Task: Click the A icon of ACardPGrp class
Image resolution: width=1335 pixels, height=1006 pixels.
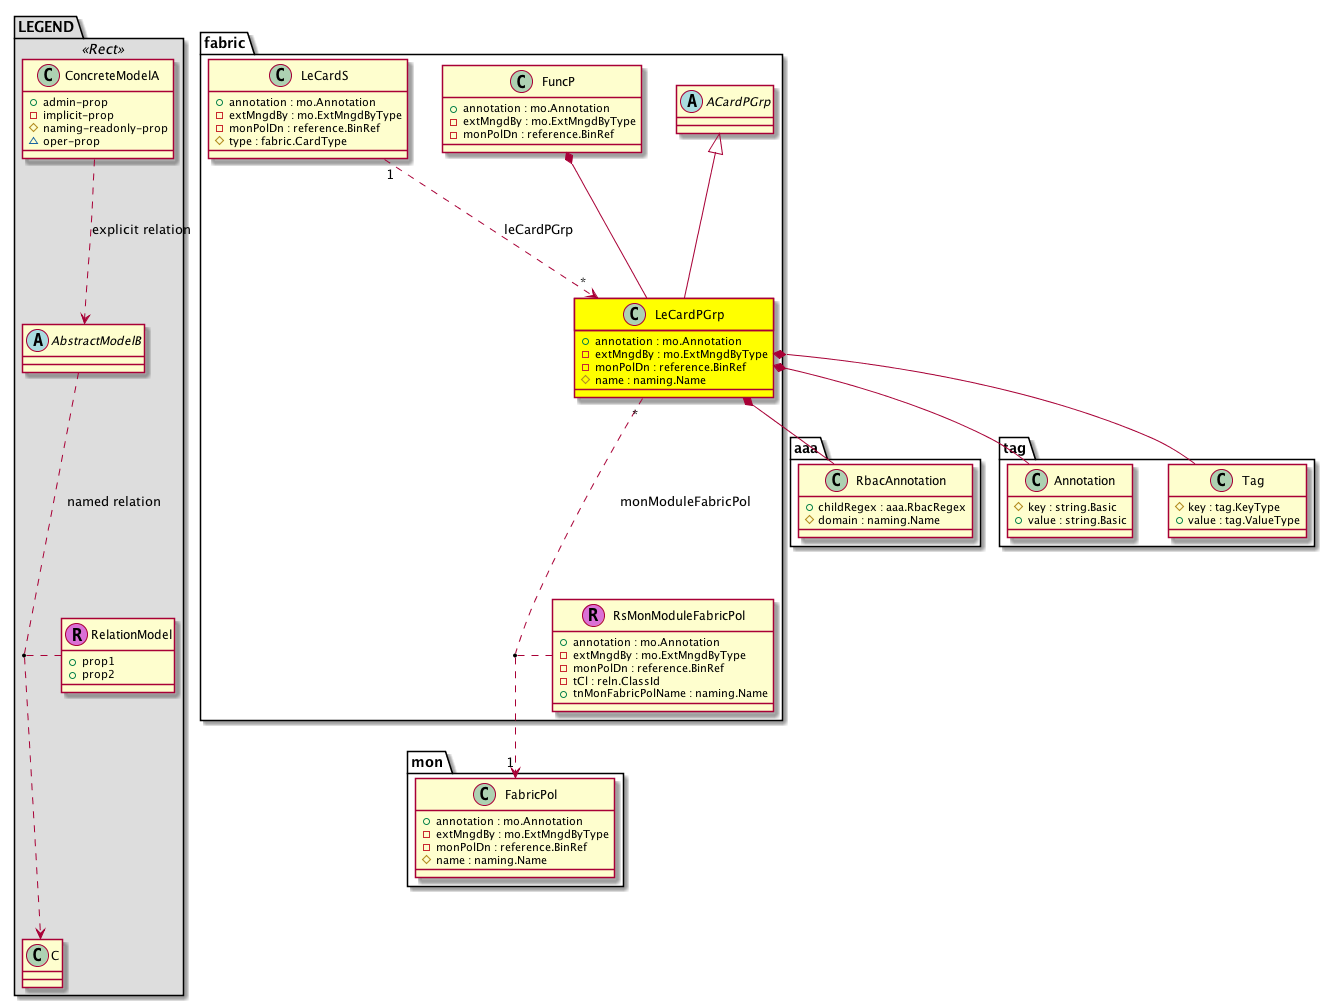Action: pyautogui.click(x=691, y=102)
